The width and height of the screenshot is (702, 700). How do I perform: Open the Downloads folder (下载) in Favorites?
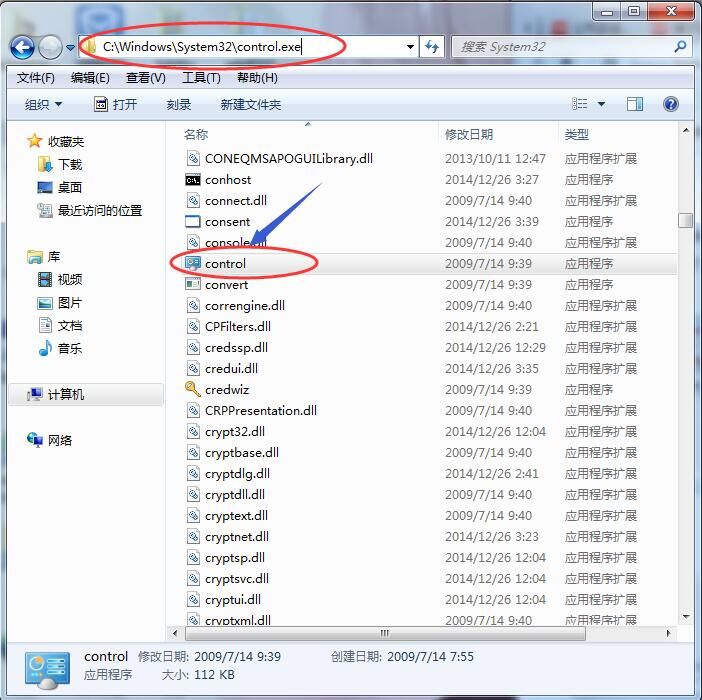pyautogui.click(x=70, y=164)
